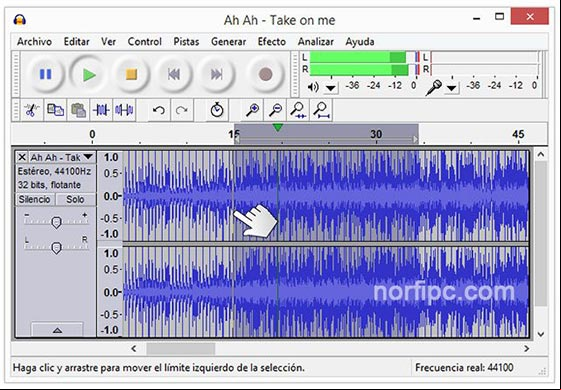This screenshot has width=561, height=390.
Task: Zoom out of the waveform
Action: click(275, 109)
